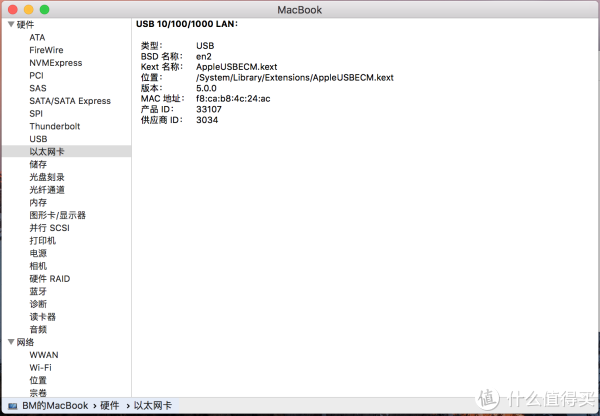Zoom the MacBook window with green button
This screenshot has width=600, height=416.
[44, 10]
